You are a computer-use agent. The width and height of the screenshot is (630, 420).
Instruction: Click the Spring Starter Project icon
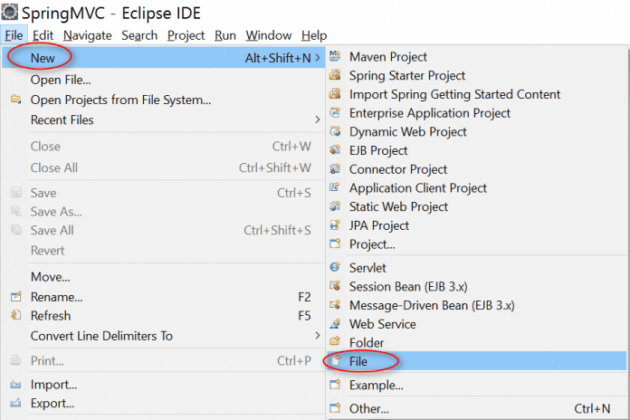(336, 76)
